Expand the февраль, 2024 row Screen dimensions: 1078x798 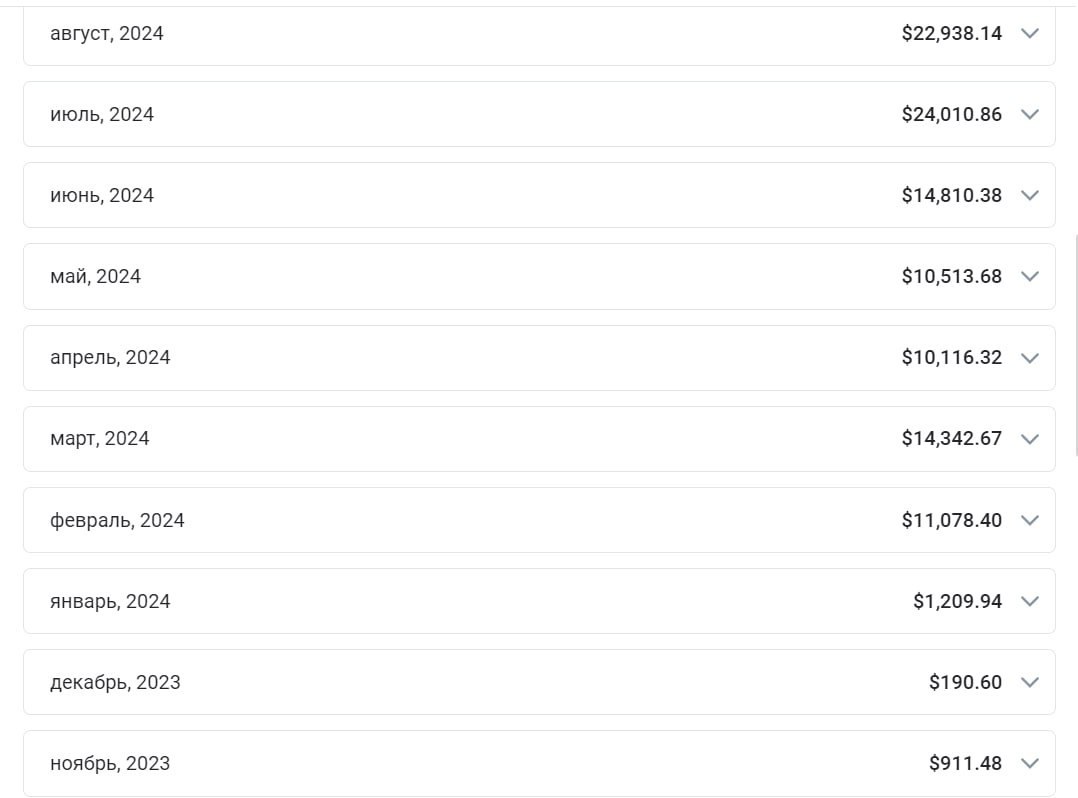(1029, 520)
